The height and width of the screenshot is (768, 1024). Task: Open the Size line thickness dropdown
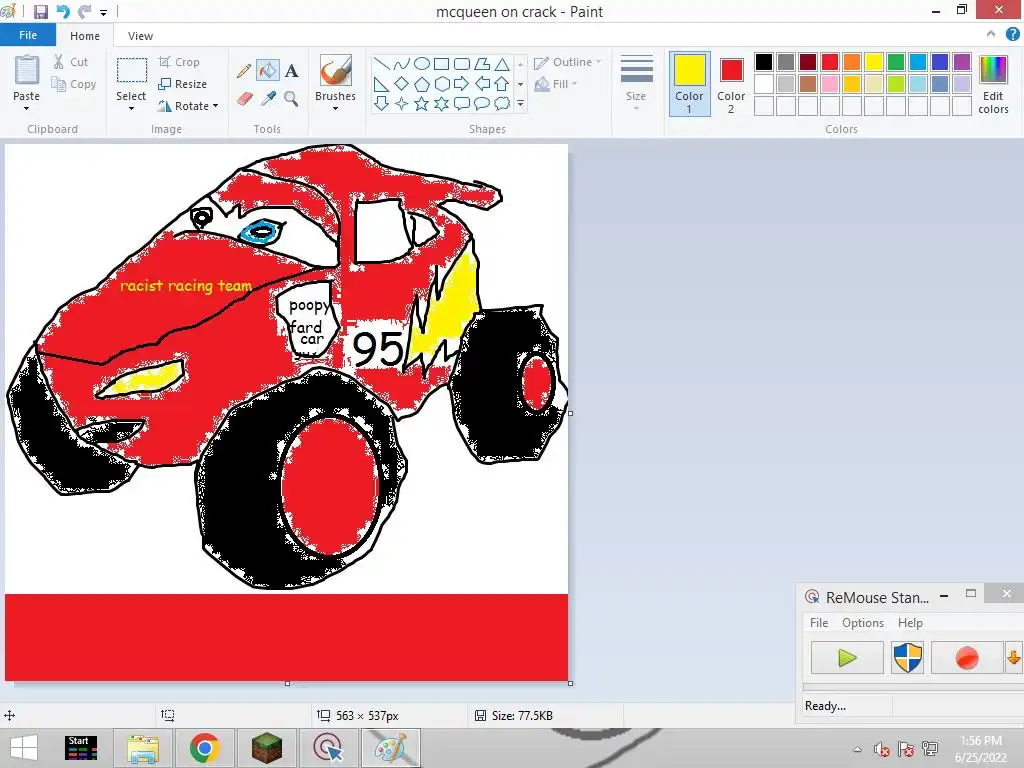pos(636,84)
